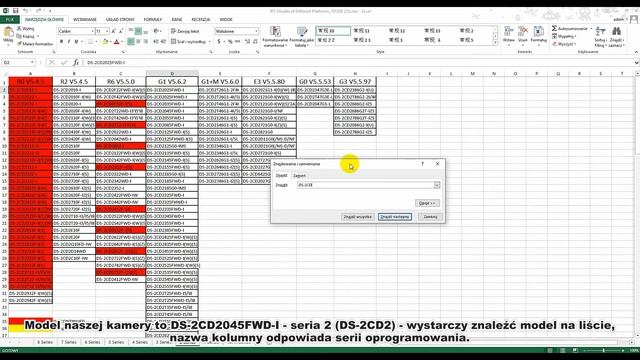This screenshot has height=360, width=640.
Task: Toggle align text right button
Action: pyautogui.click(x=146, y=42)
